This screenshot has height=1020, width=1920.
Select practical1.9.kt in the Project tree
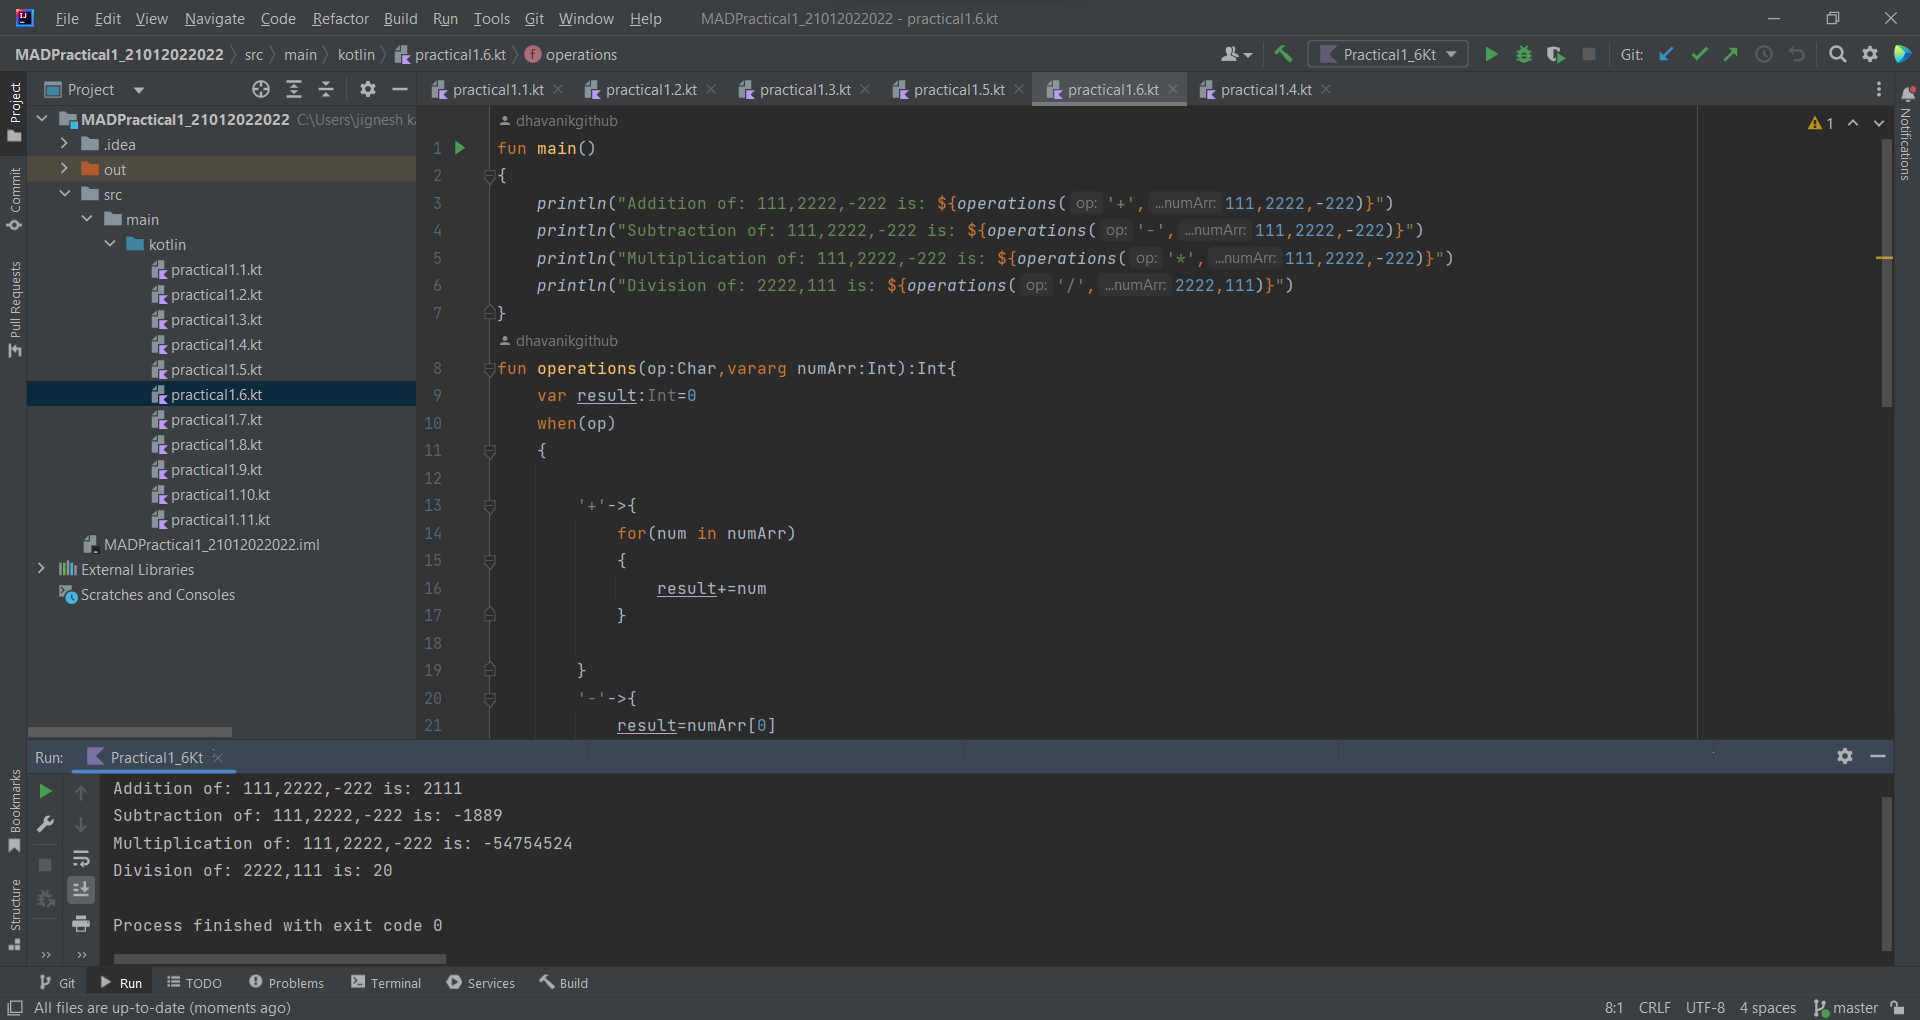click(x=216, y=469)
